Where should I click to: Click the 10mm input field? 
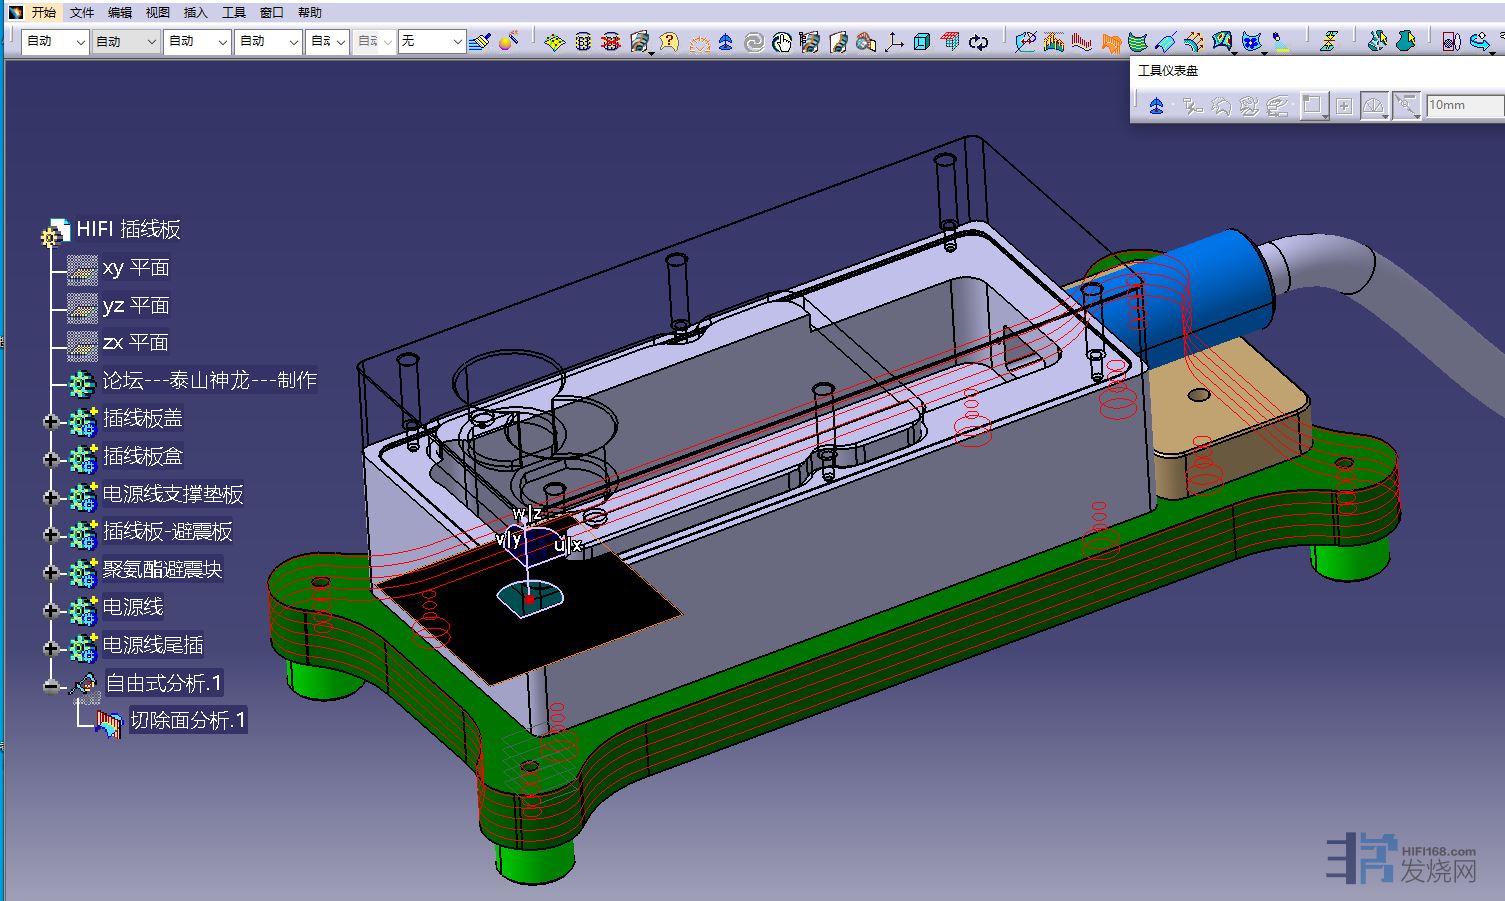[x=1462, y=105]
